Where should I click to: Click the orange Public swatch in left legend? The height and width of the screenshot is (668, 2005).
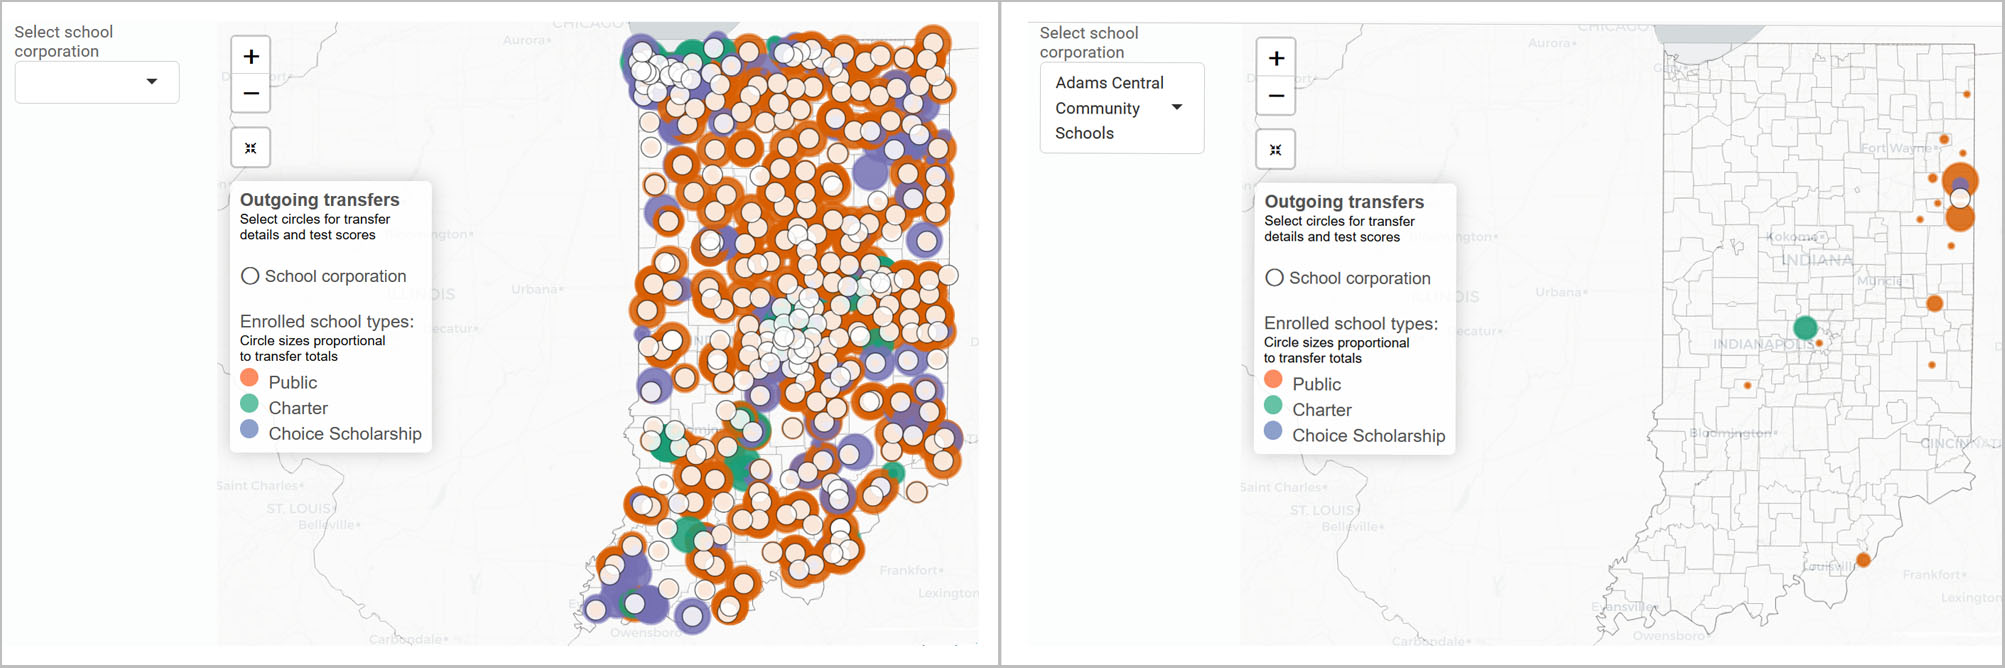250,378
